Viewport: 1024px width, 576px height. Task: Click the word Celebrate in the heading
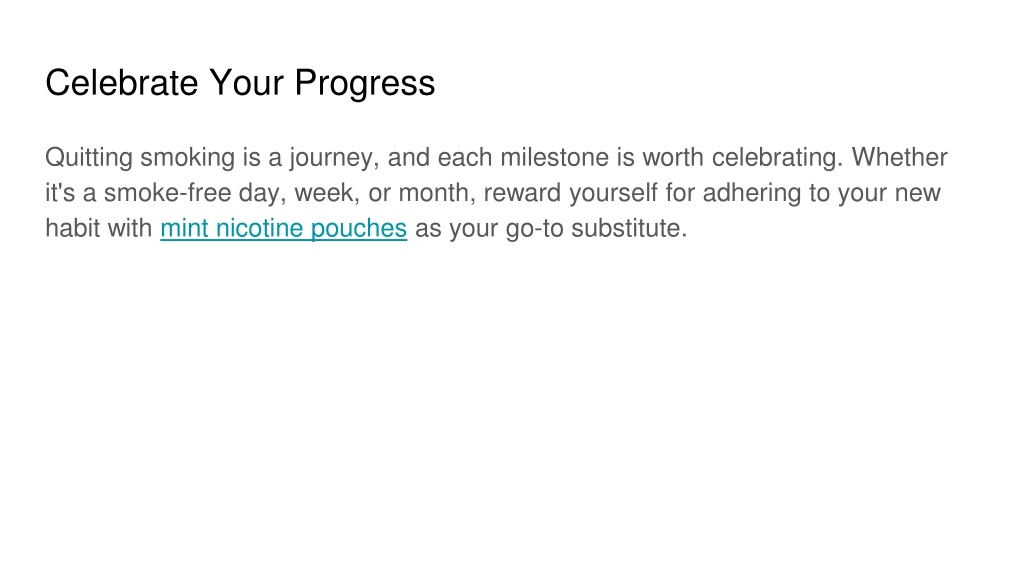[121, 83]
